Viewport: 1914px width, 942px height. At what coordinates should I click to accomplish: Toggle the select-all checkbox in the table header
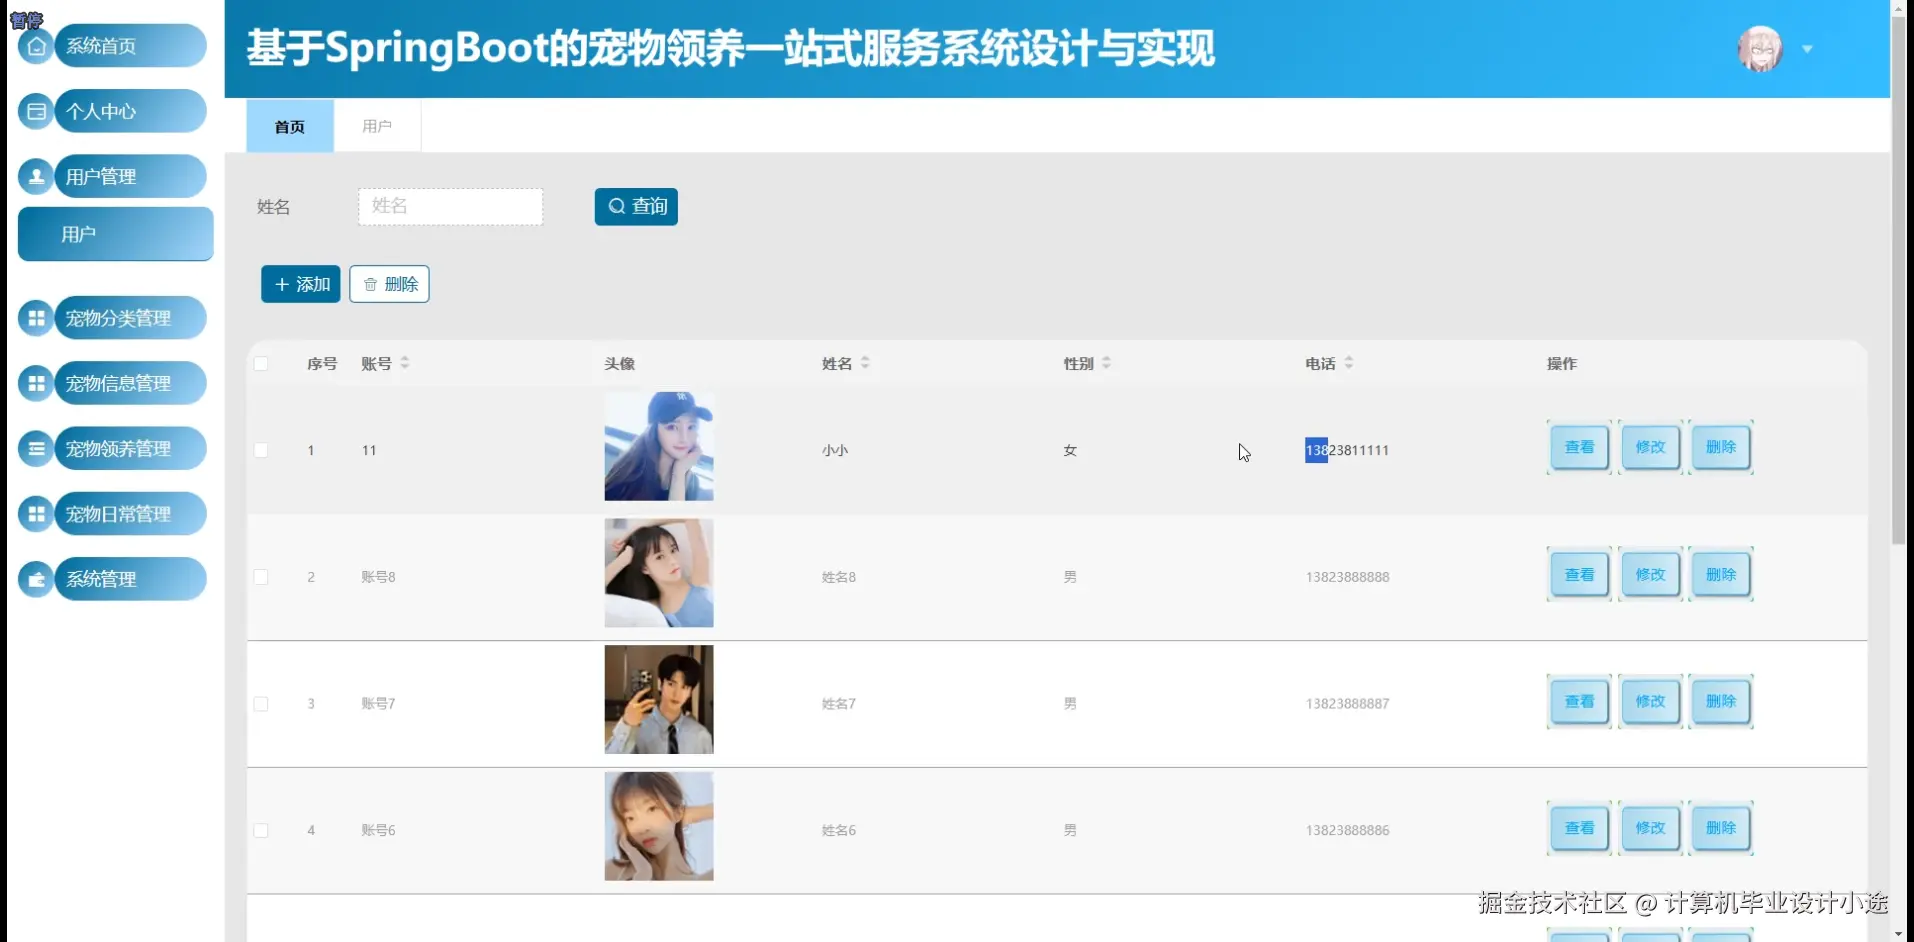pyautogui.click(x=261, y=364)
